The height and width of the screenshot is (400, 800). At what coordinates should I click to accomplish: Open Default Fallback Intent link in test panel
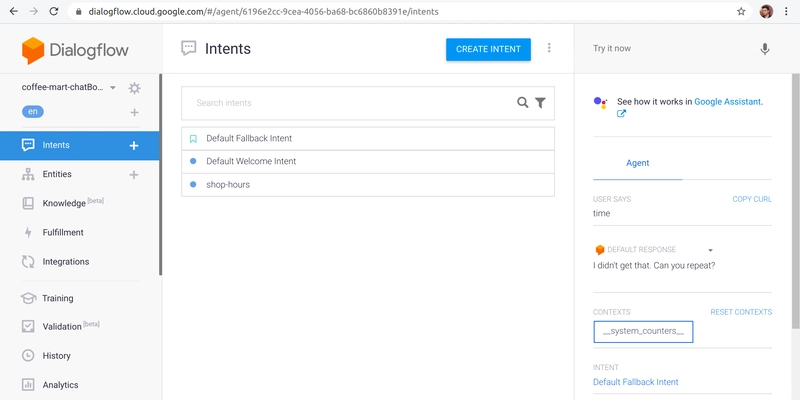pos(636,382)
